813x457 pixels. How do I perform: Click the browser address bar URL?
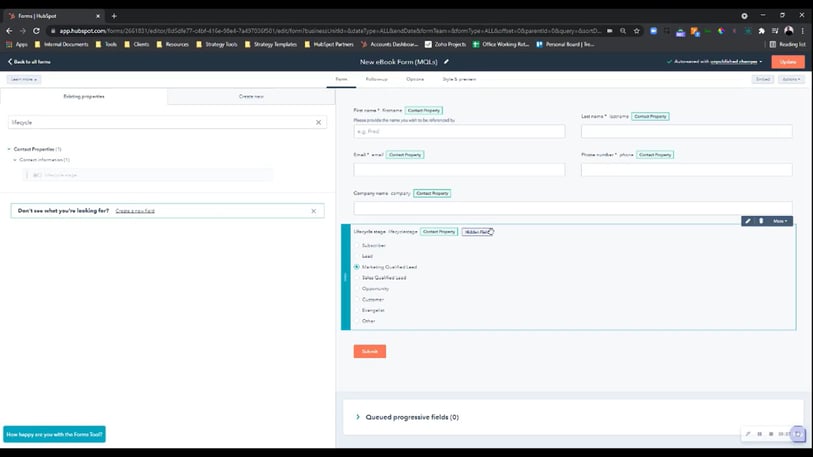330,31
